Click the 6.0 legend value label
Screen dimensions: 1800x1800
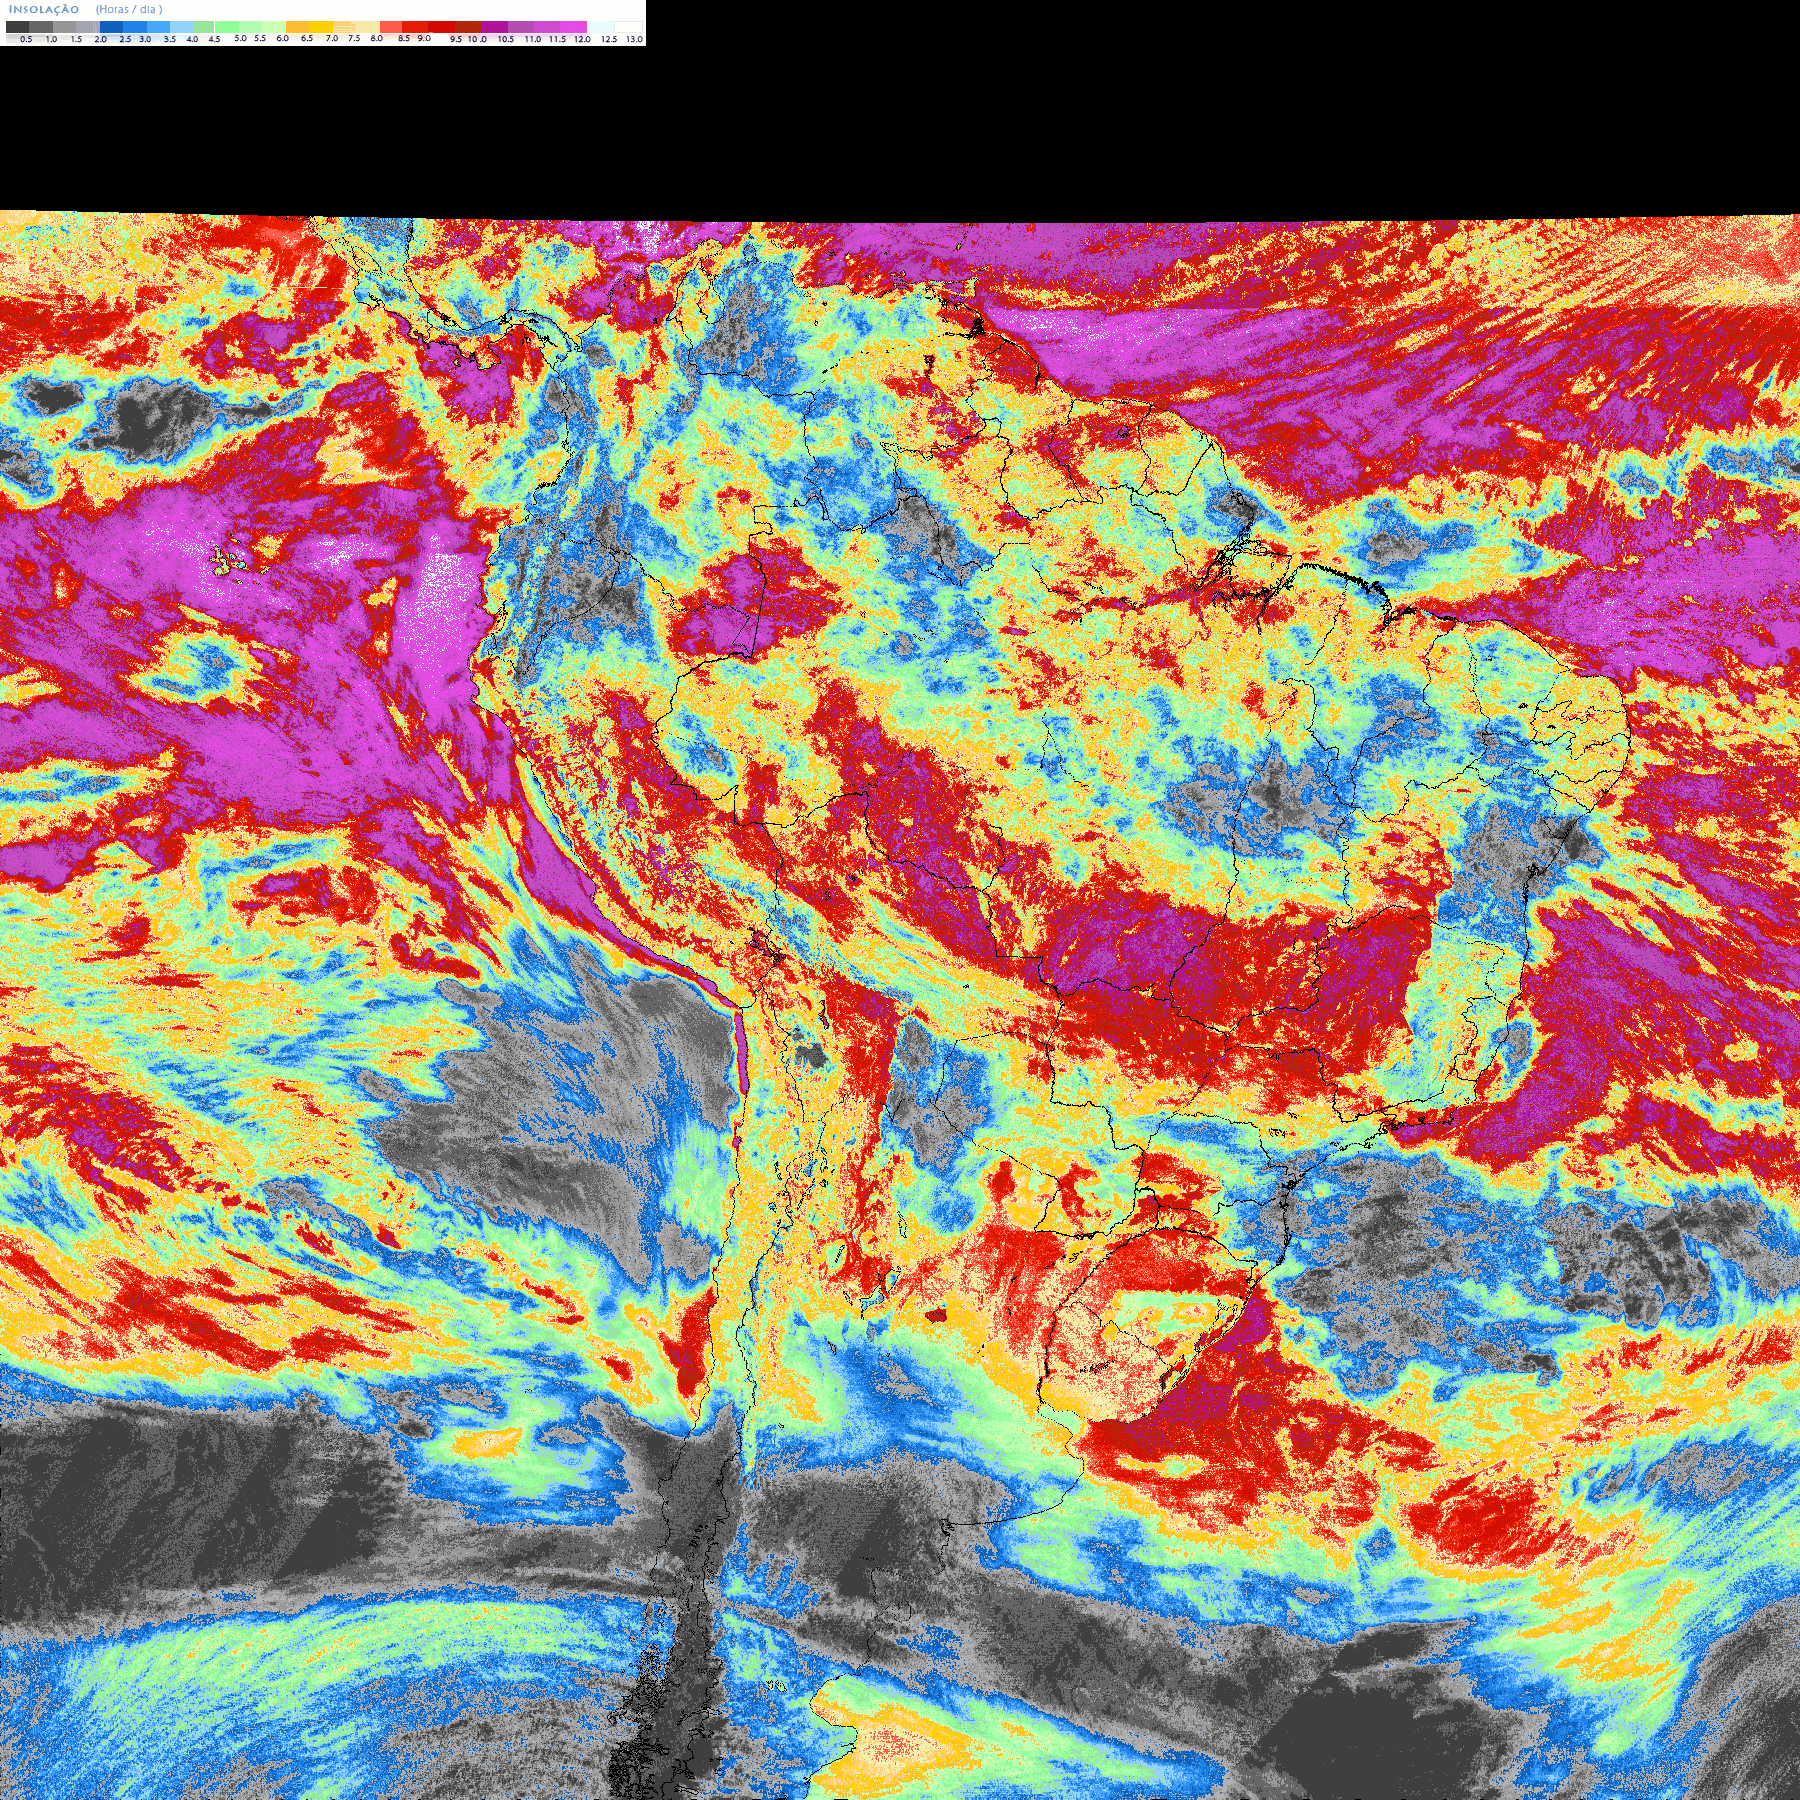(283, 38)
